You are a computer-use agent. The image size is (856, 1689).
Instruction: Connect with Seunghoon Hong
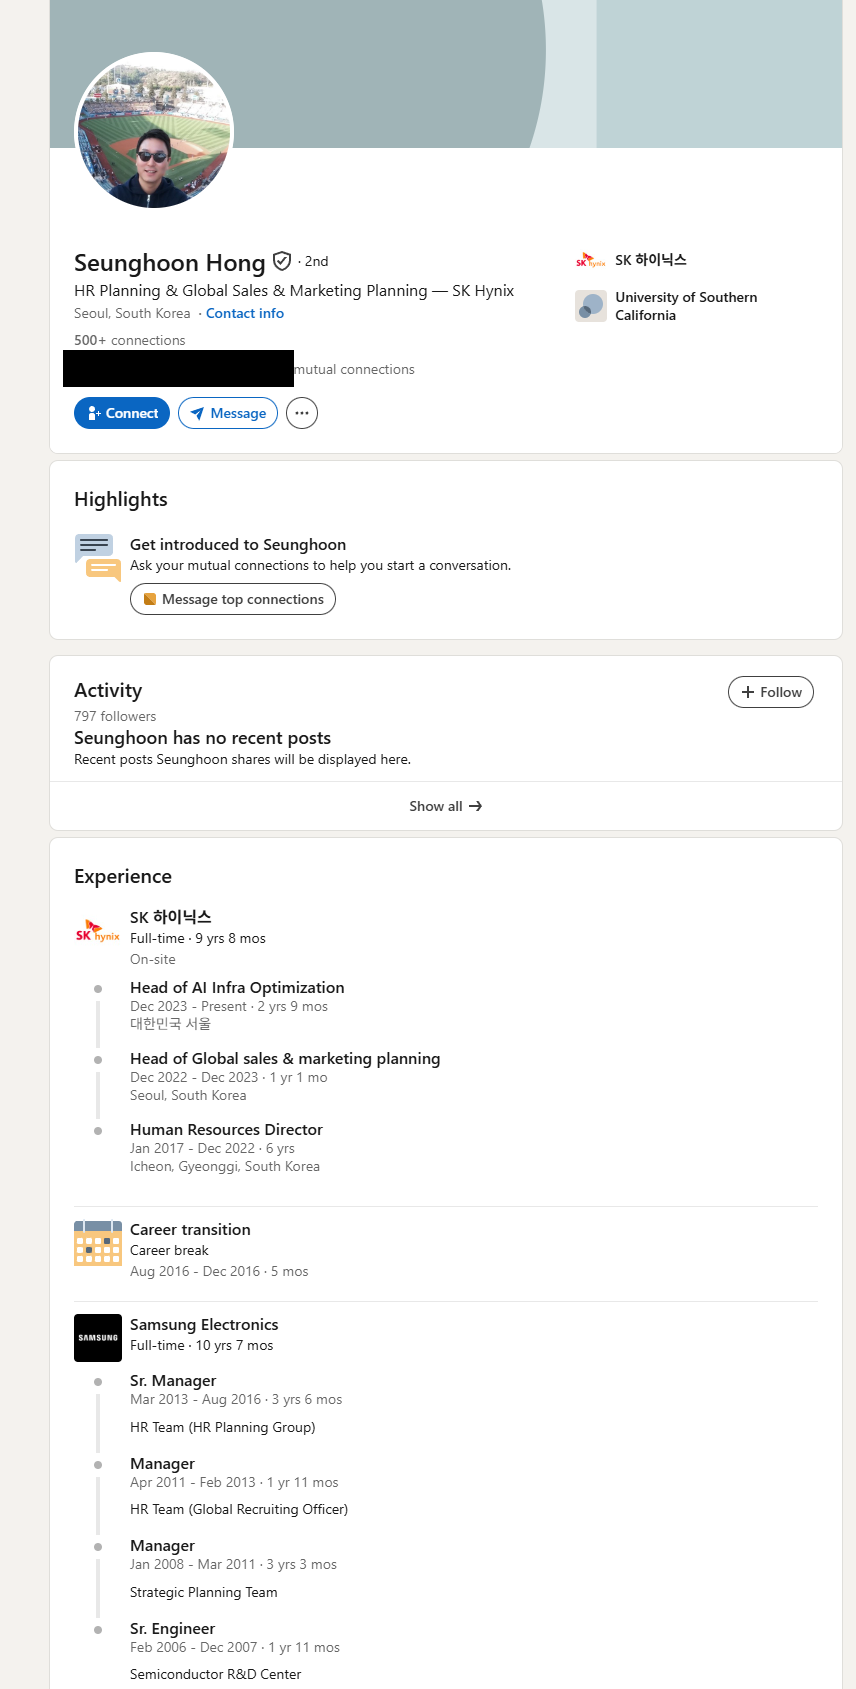pos(122,413)
